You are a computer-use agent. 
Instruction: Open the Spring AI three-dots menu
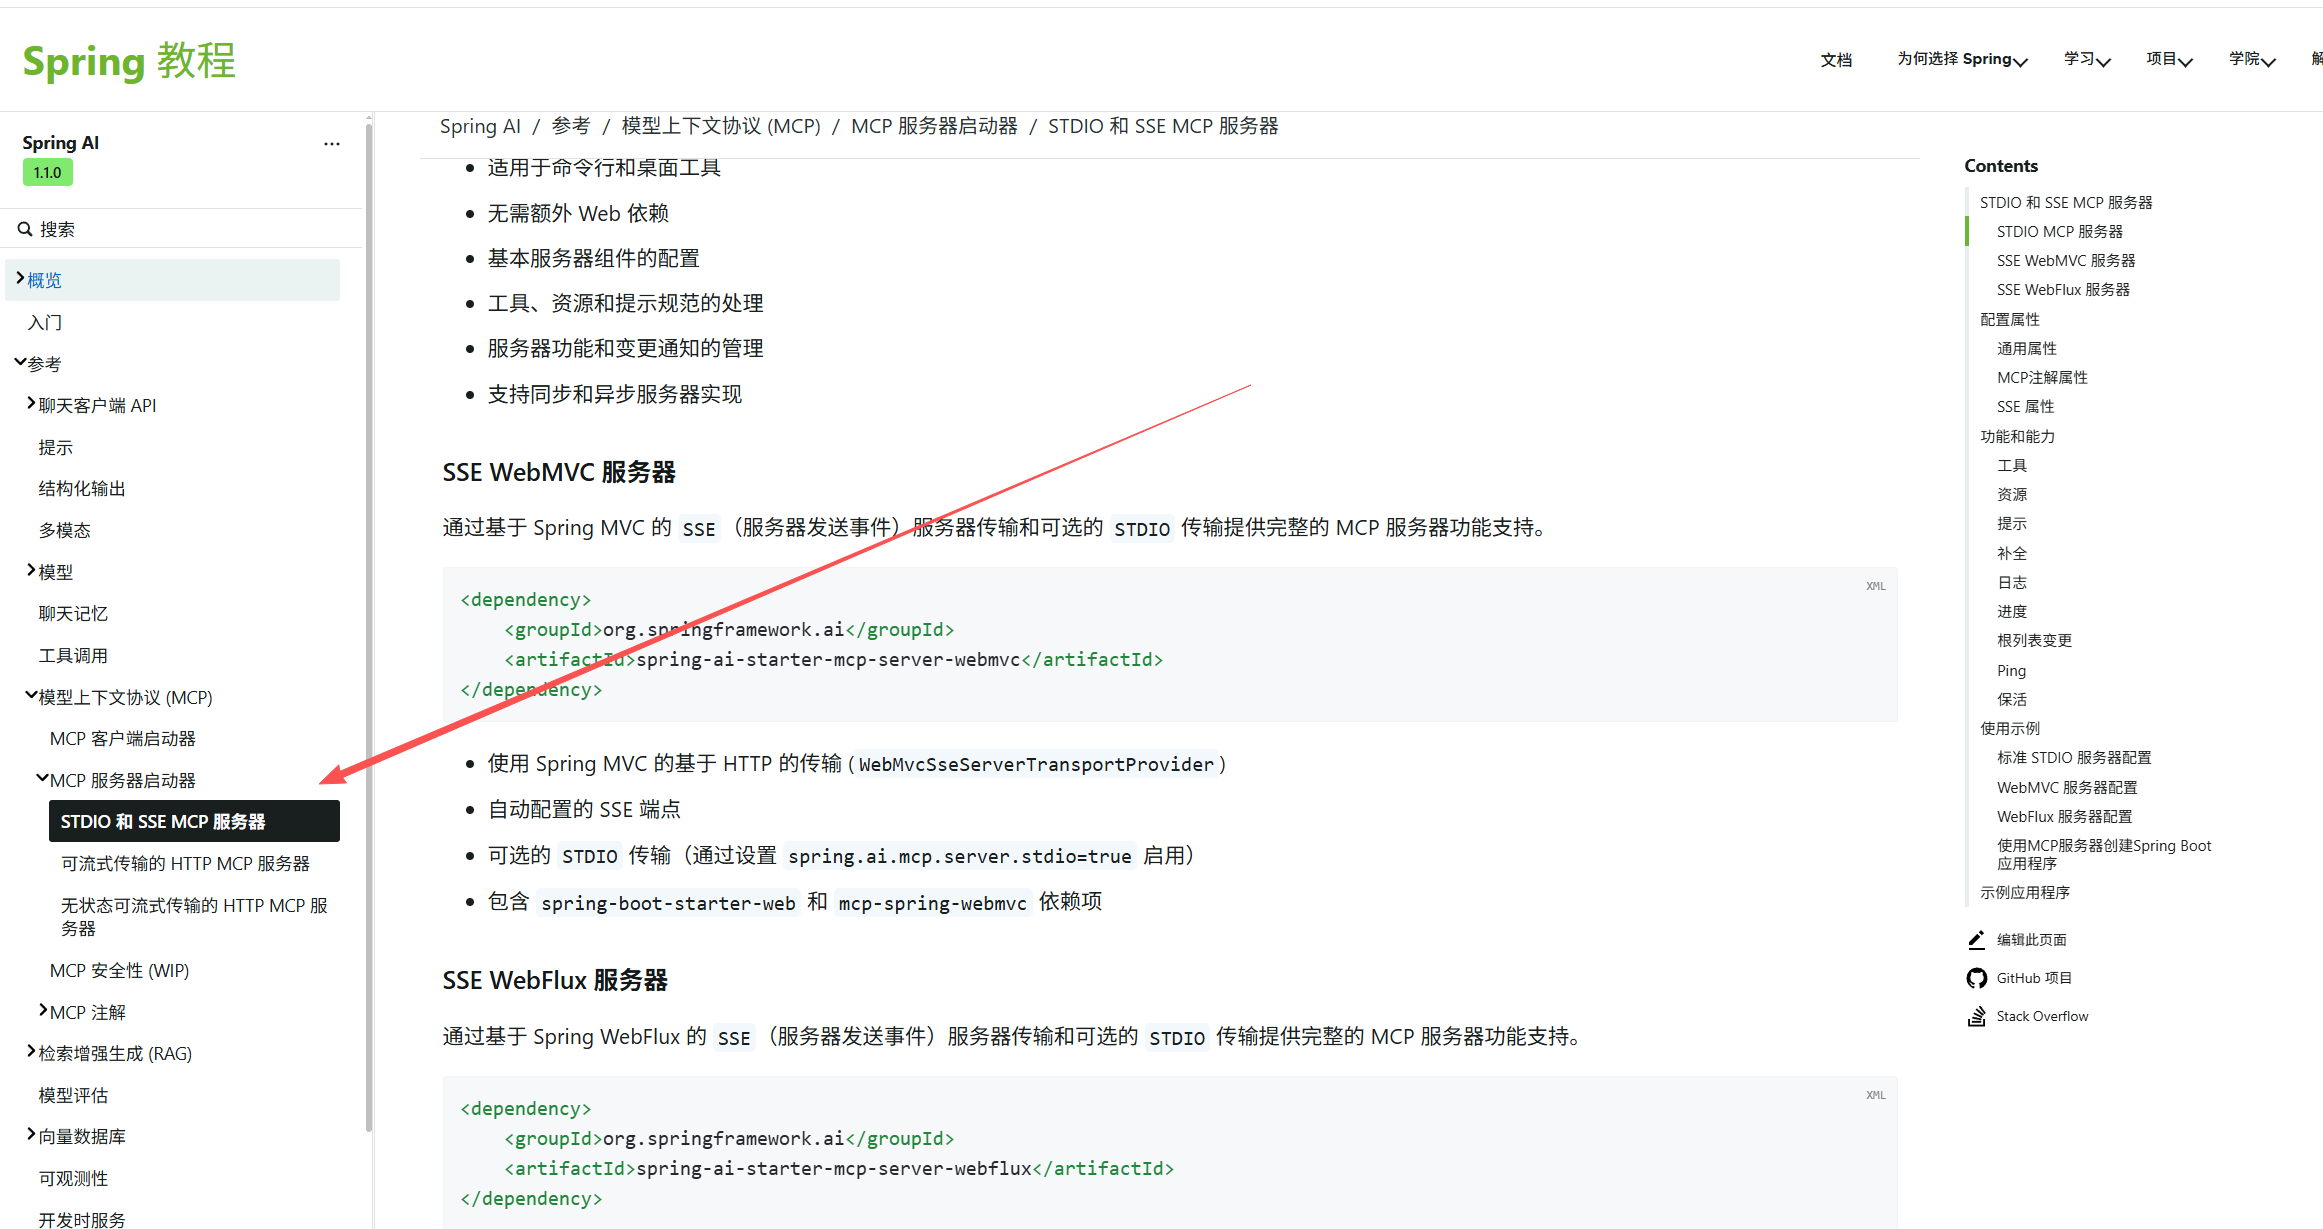[332, 144]
